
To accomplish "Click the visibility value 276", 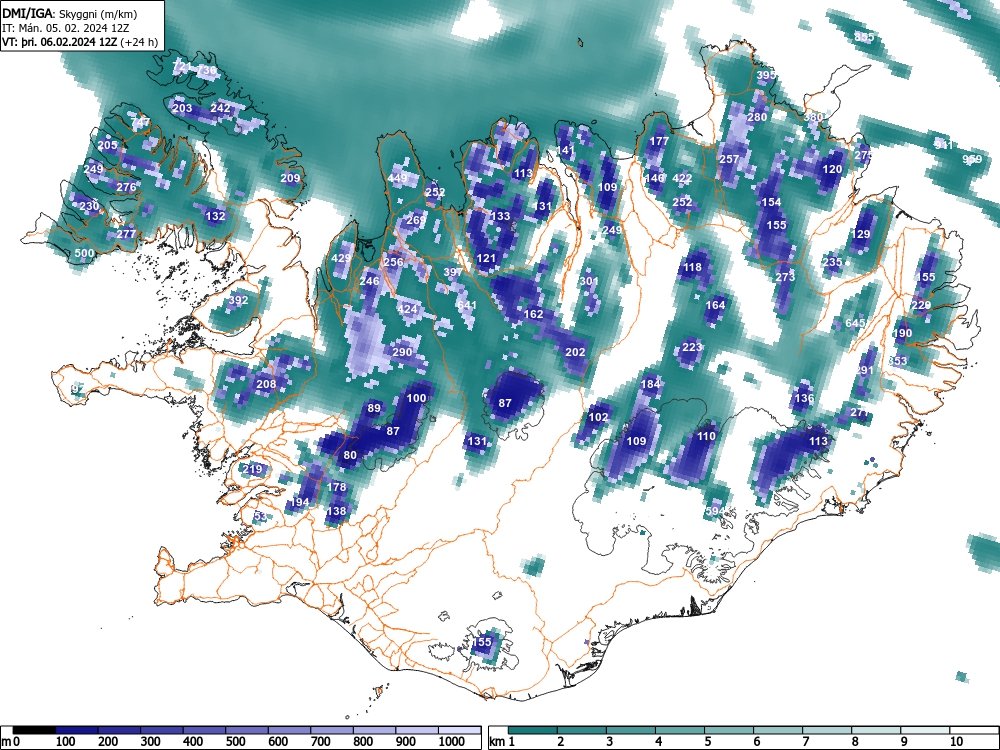I will [126, 187].
